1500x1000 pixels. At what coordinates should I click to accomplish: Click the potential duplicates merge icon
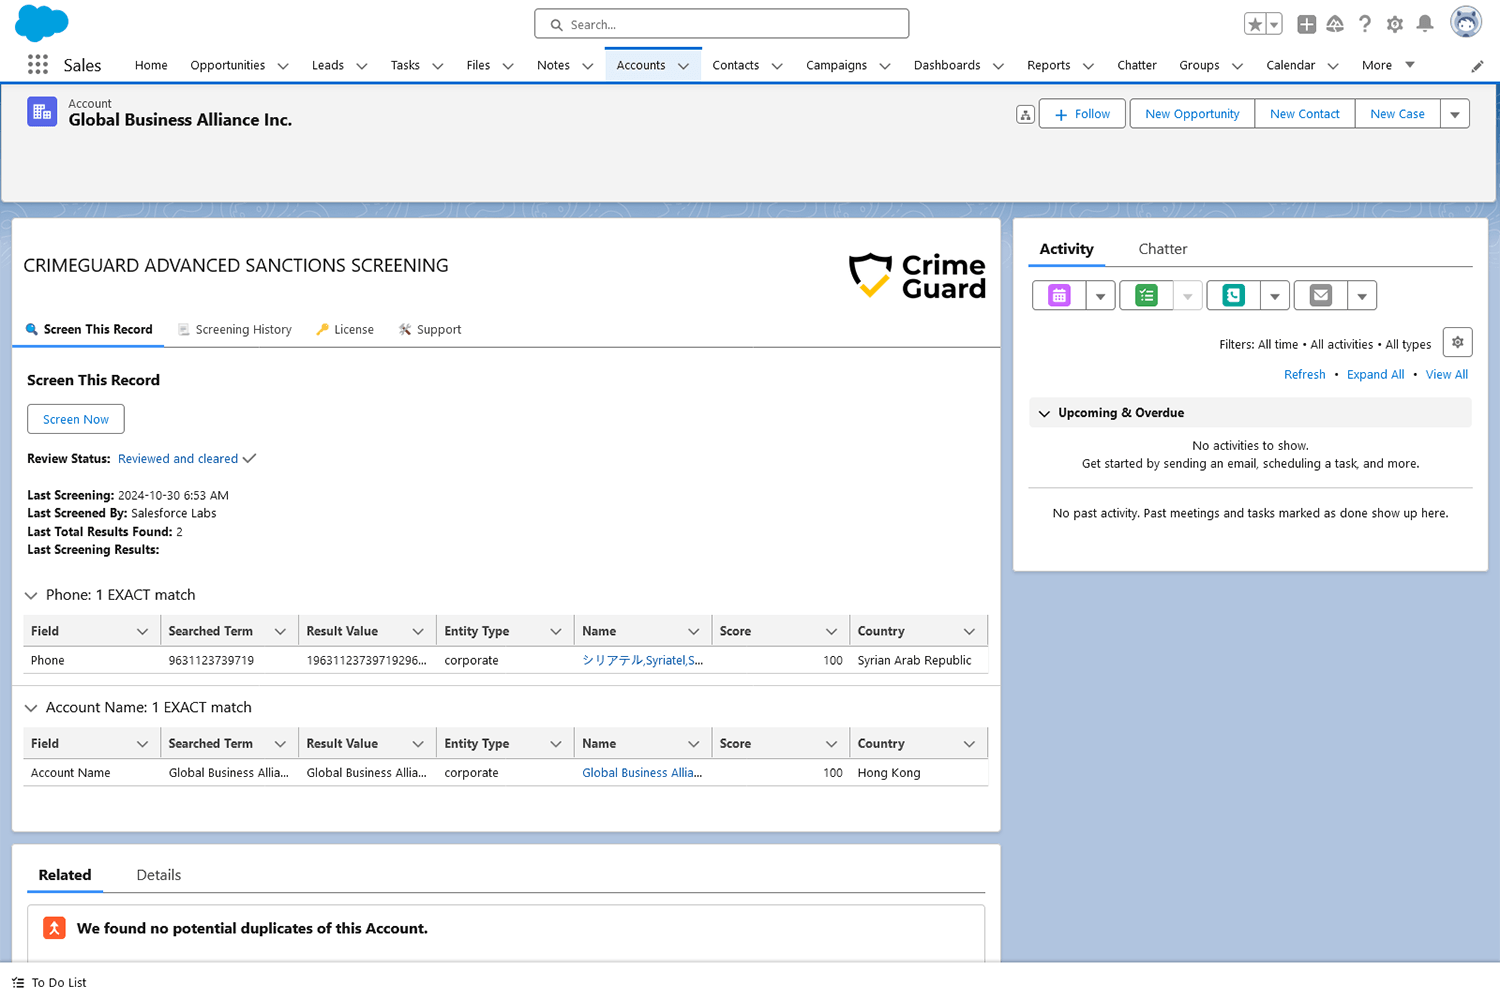54,928
